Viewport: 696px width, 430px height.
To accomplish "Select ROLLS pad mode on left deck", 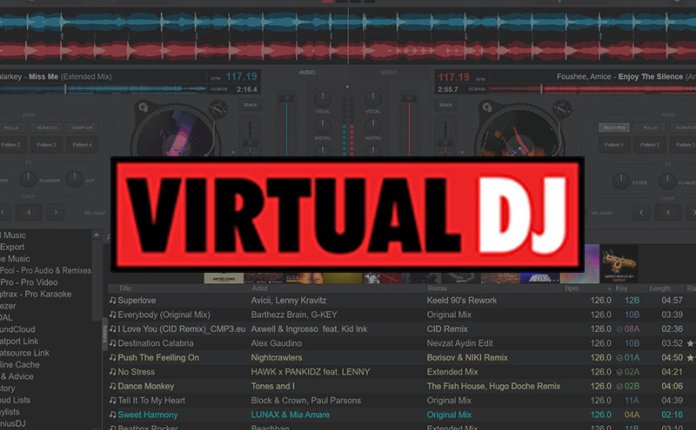I will tap(12, 128).
